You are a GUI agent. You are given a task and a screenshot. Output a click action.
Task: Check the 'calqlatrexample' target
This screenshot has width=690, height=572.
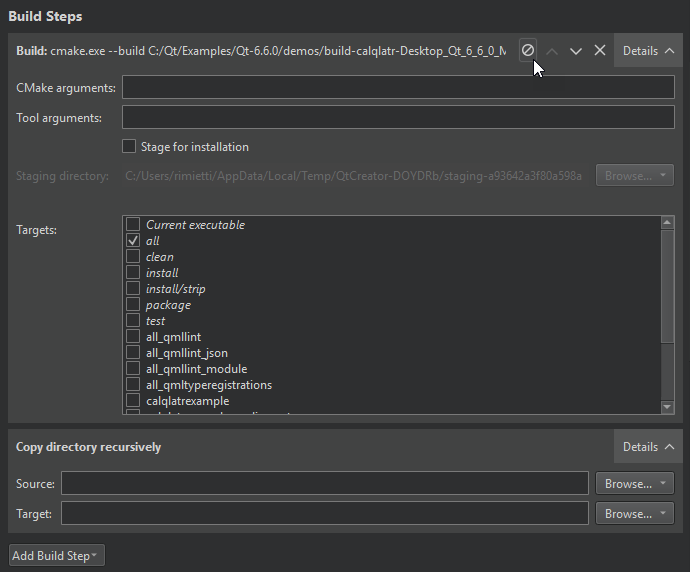pos(133,401)
